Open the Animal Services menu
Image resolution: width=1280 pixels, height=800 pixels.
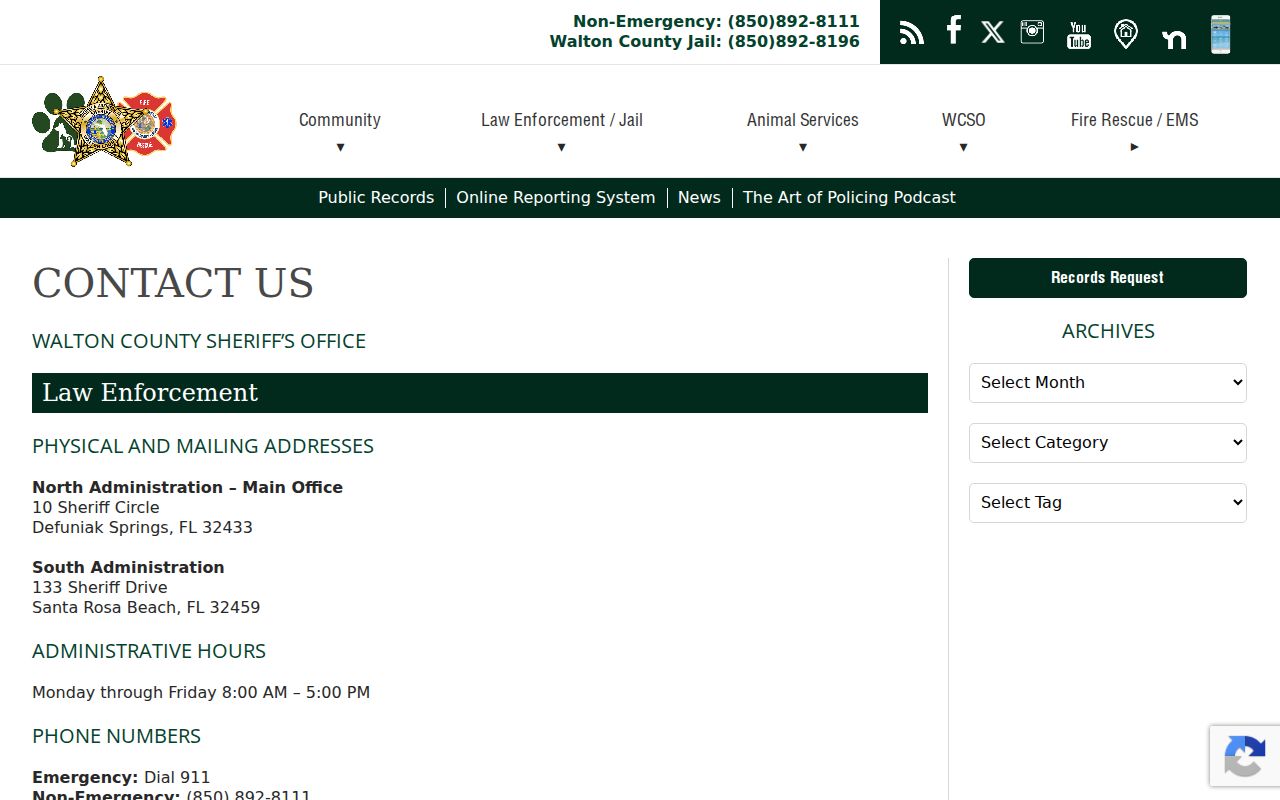point(803,120)
